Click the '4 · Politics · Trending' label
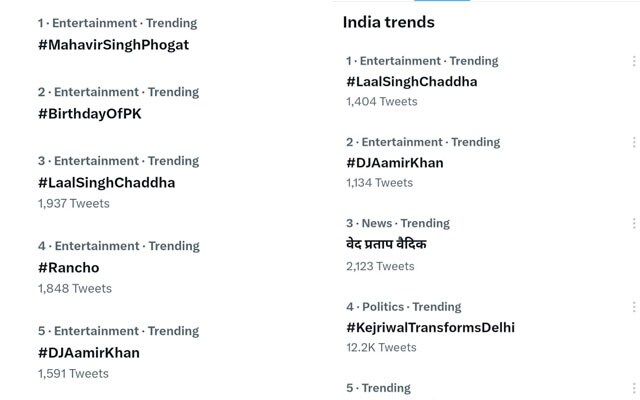Screen dimensions: 640x400 (404, 307)
